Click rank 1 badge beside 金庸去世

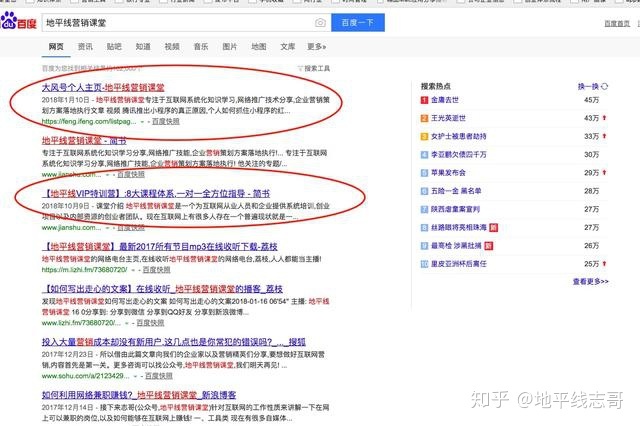(x=424, y=100)
